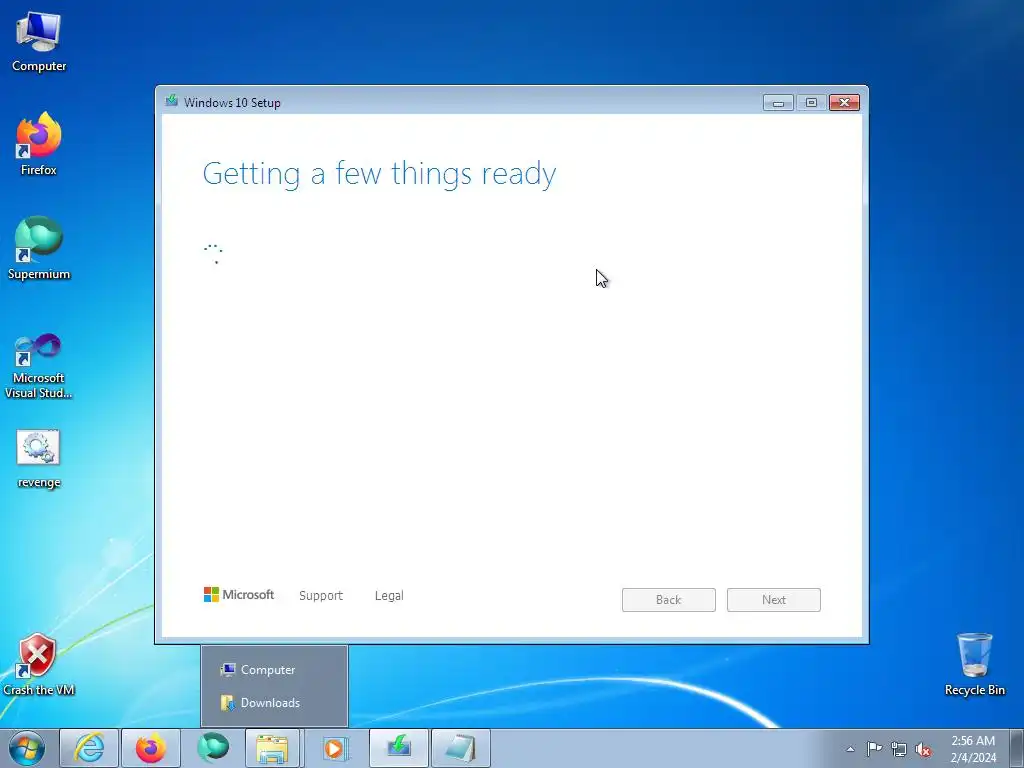Open the Windows Start menu orb
This screenshot has width=1024, height=768.
(x=27, y=748)
